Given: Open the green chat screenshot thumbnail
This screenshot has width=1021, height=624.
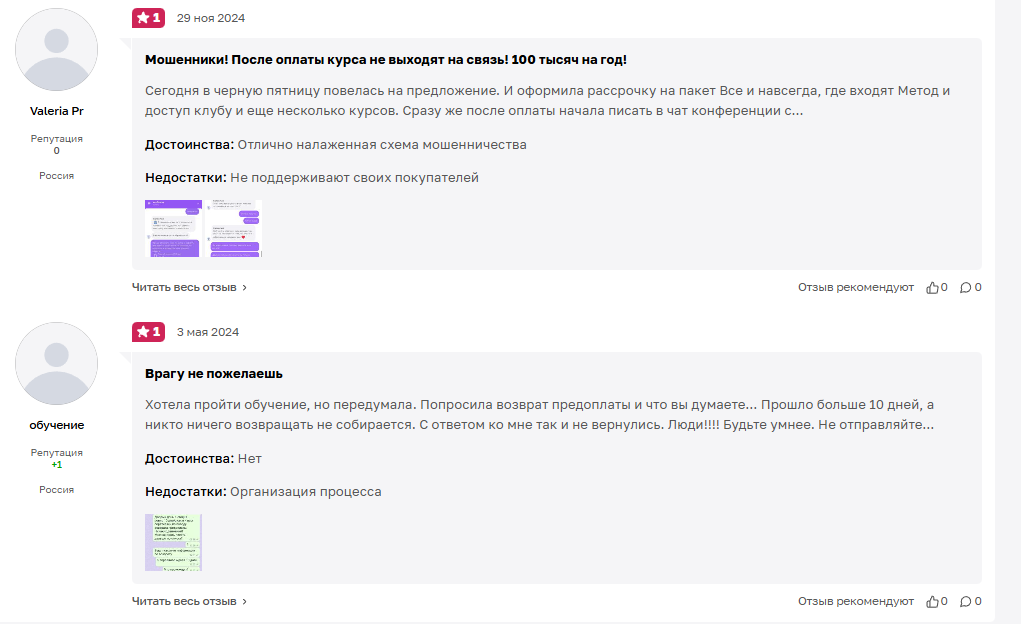Looking at the screenshot, I should pyautogui.click(x=173, y=542).
